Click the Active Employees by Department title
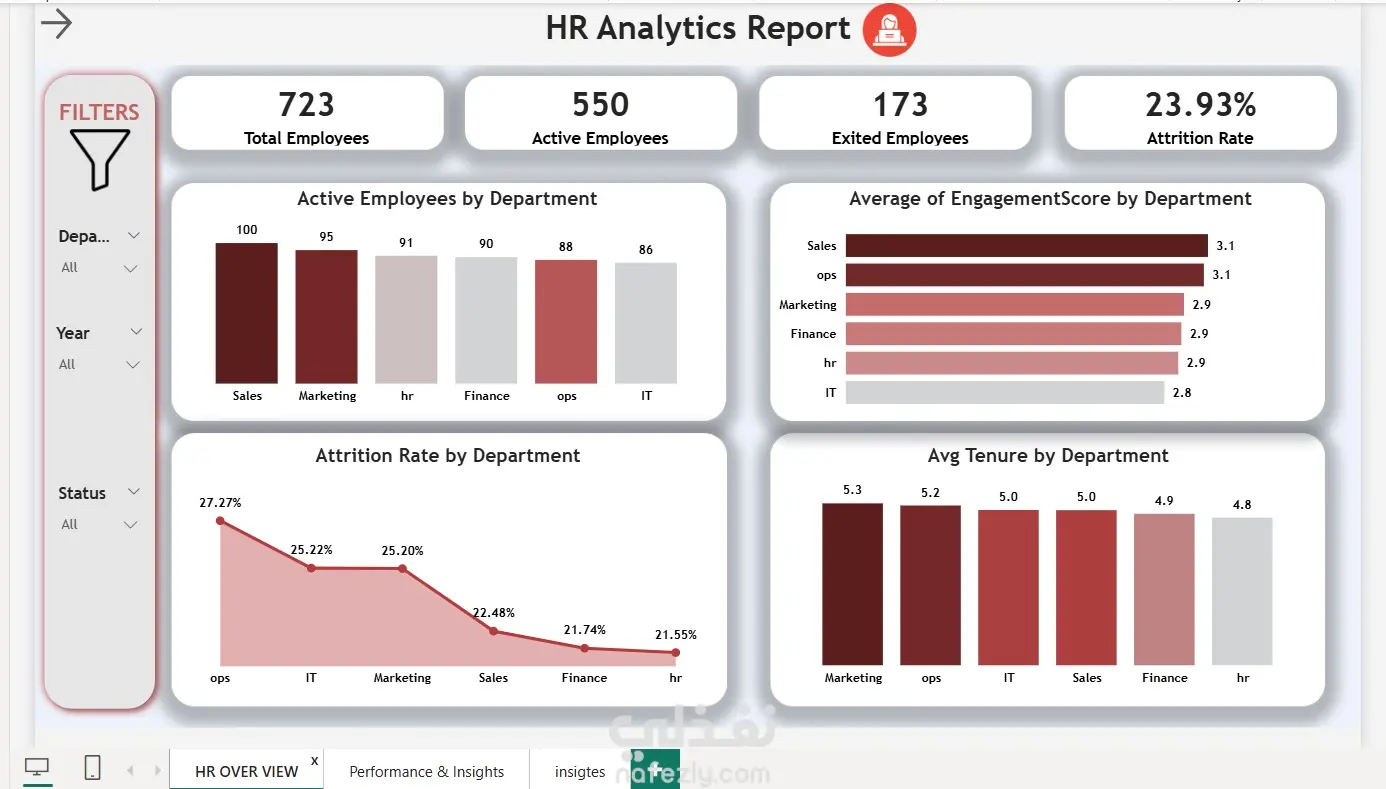 tap(447, 199)
